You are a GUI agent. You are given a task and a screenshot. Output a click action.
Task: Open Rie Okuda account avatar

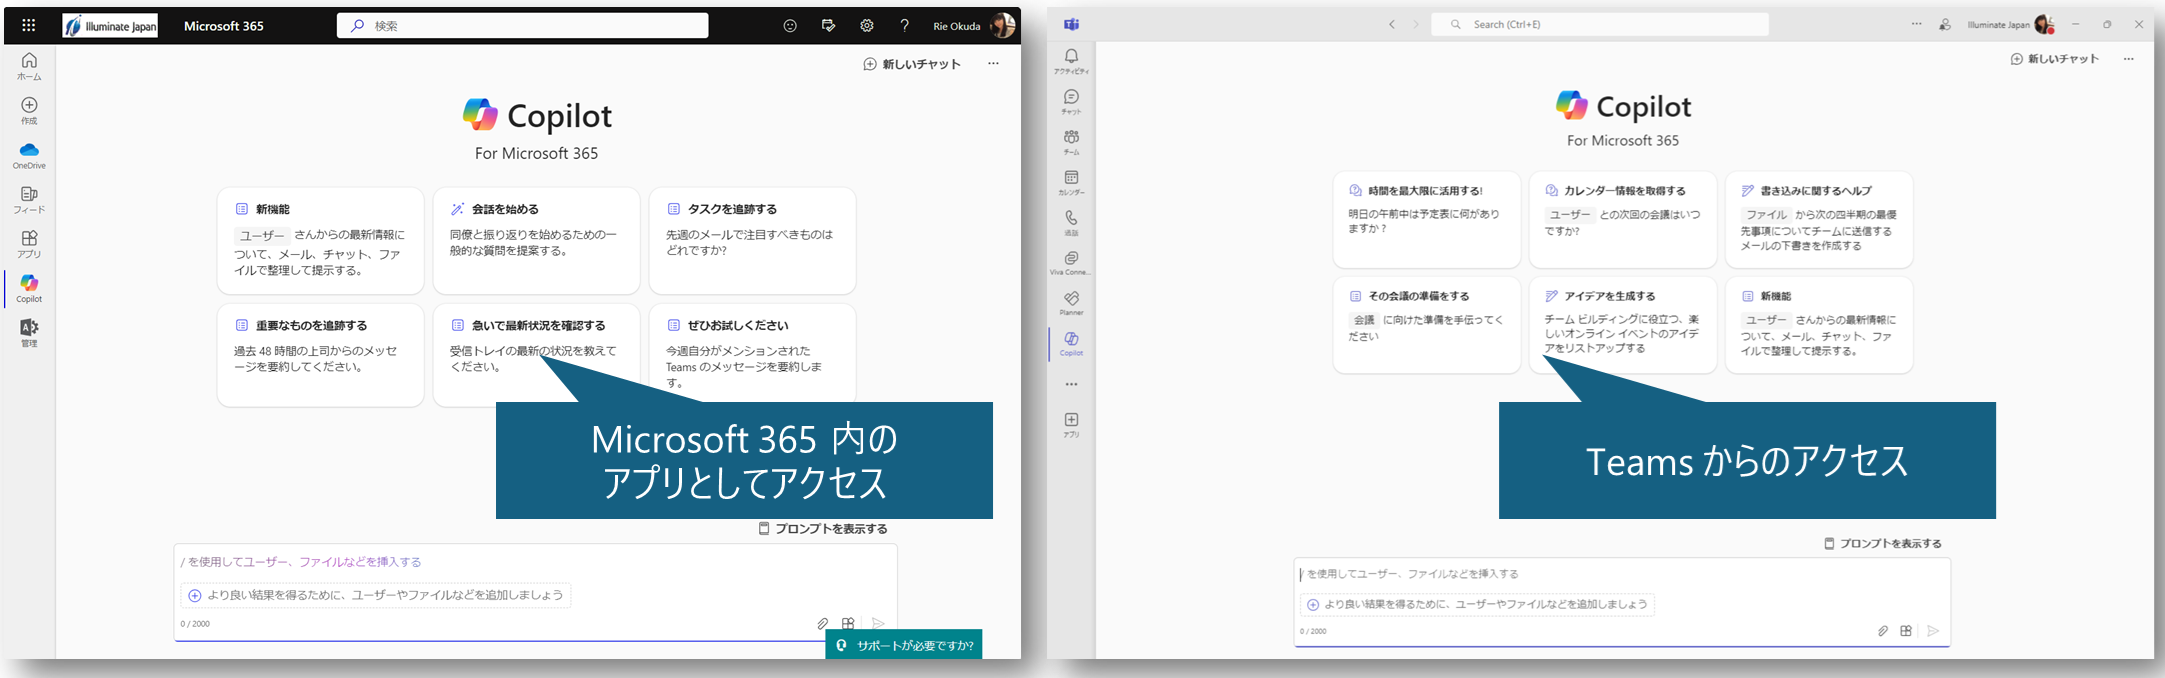click(1002, 26)
